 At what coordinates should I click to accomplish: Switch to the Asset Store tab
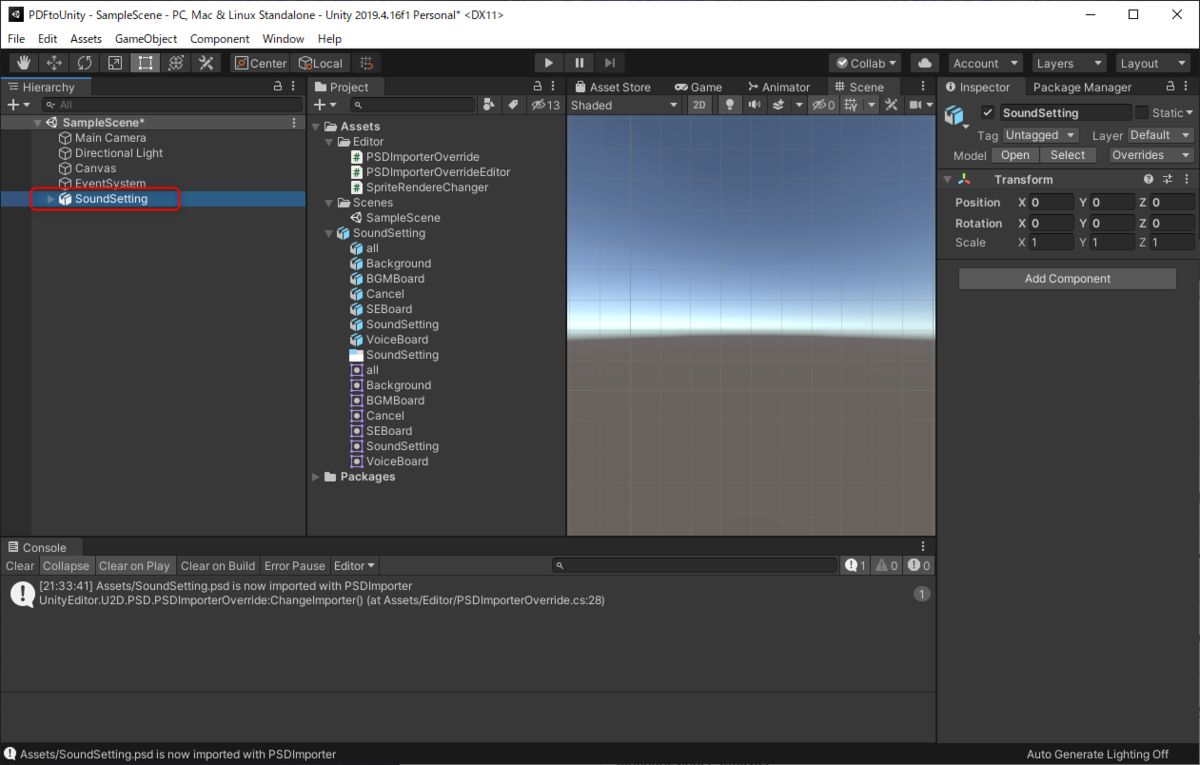click(x=612, y=87)
